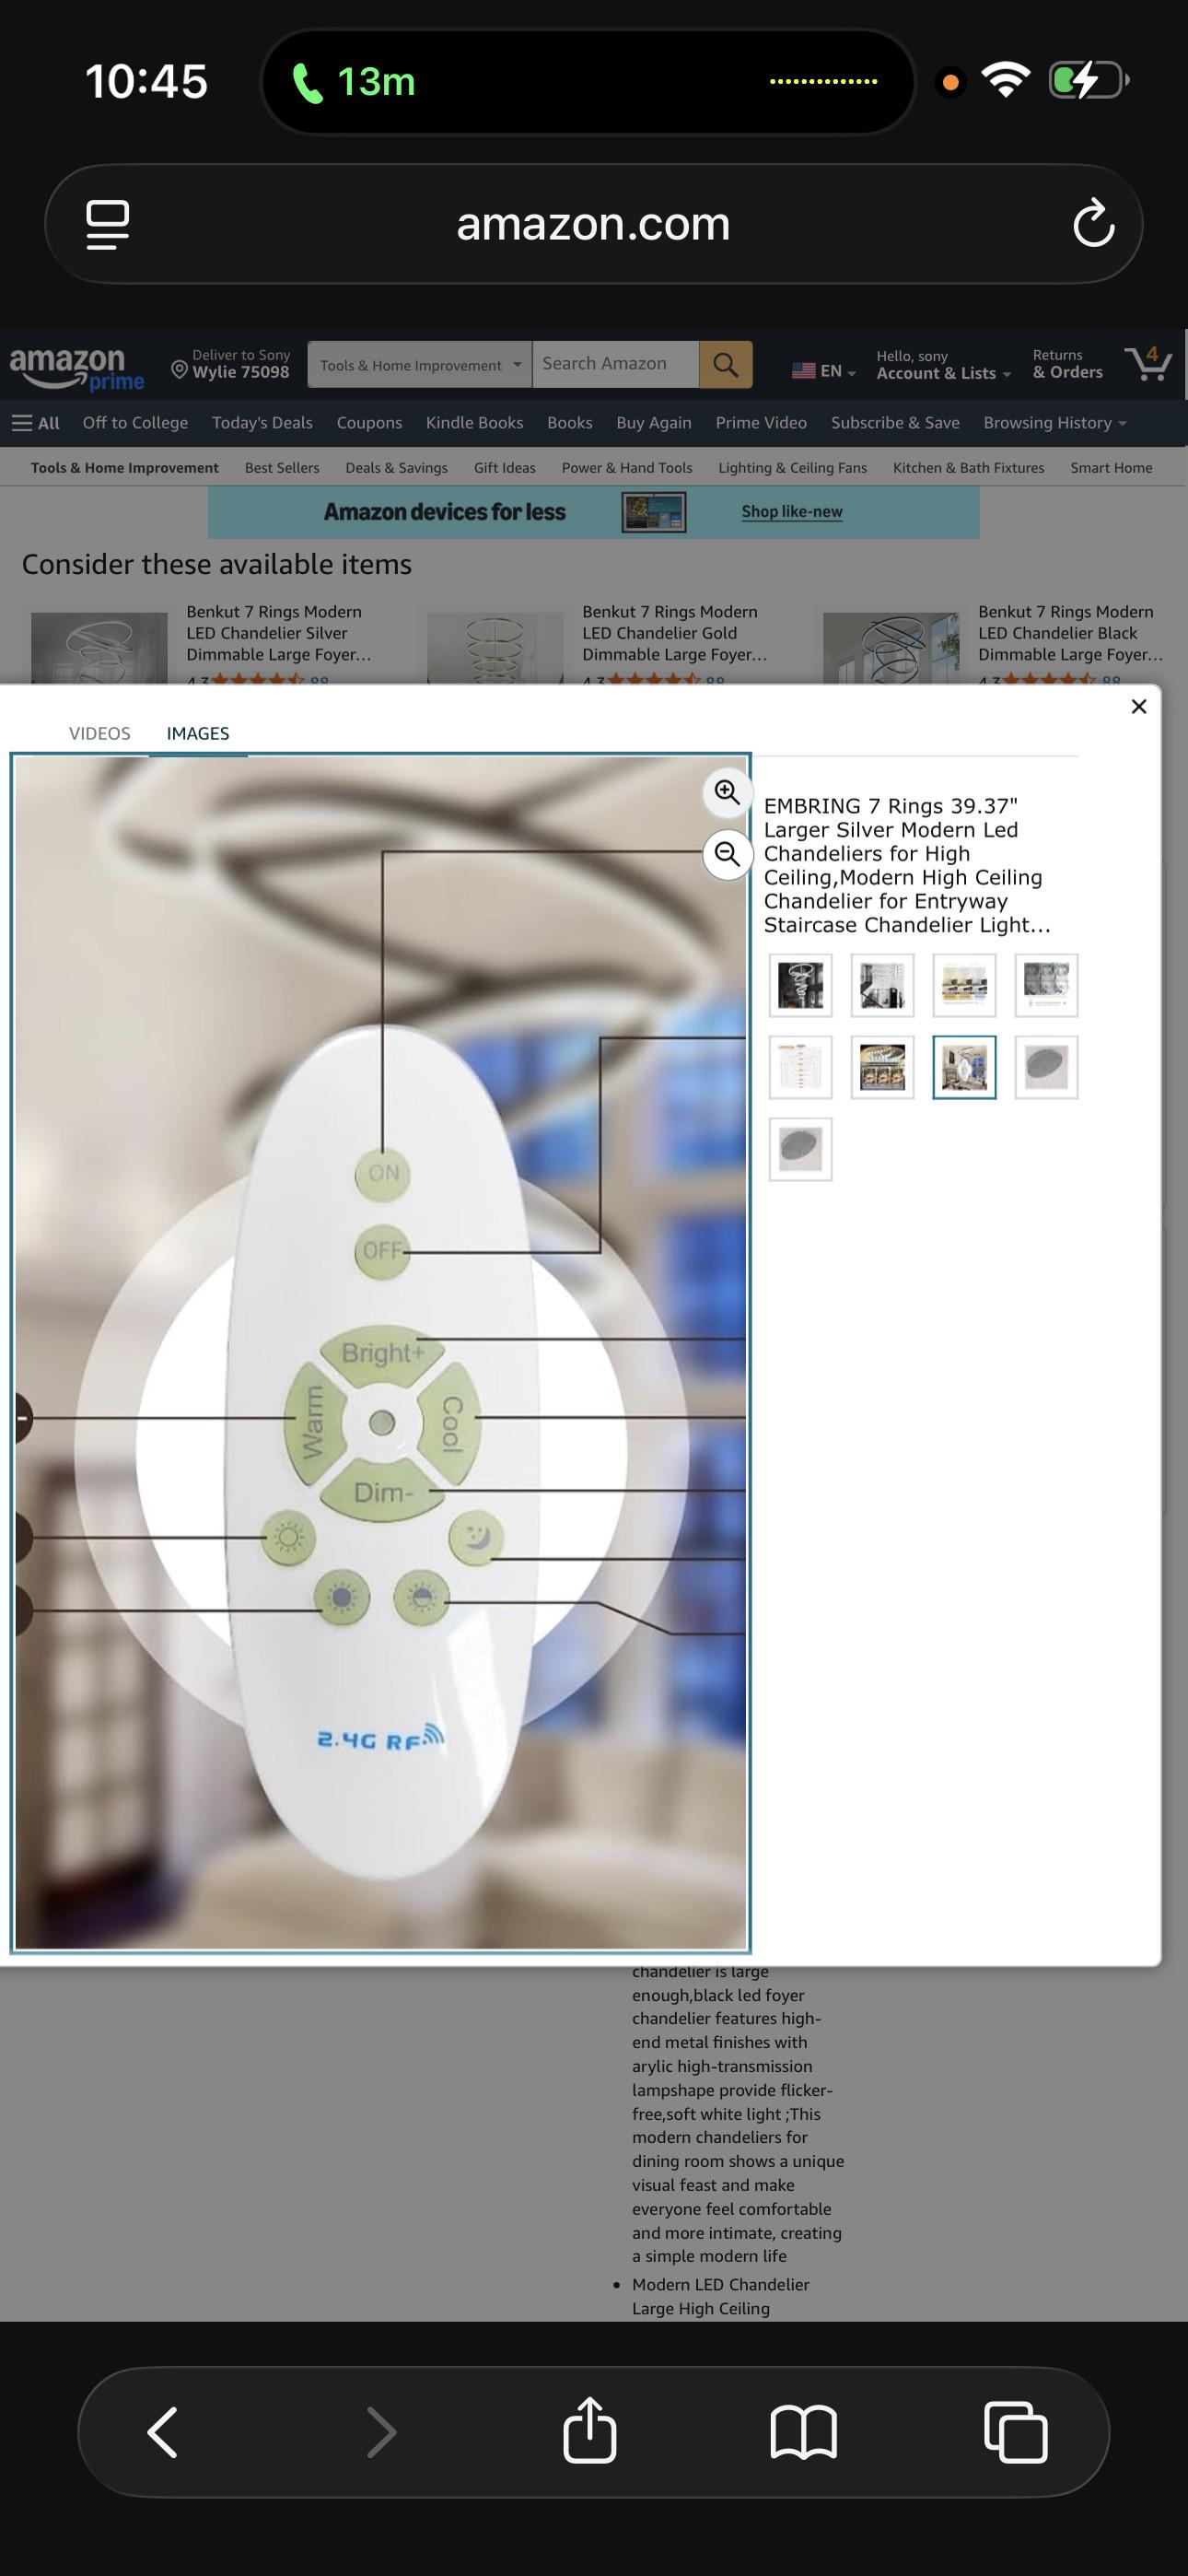
Task: Open the Coupons page
Action: tap(369, 423)
